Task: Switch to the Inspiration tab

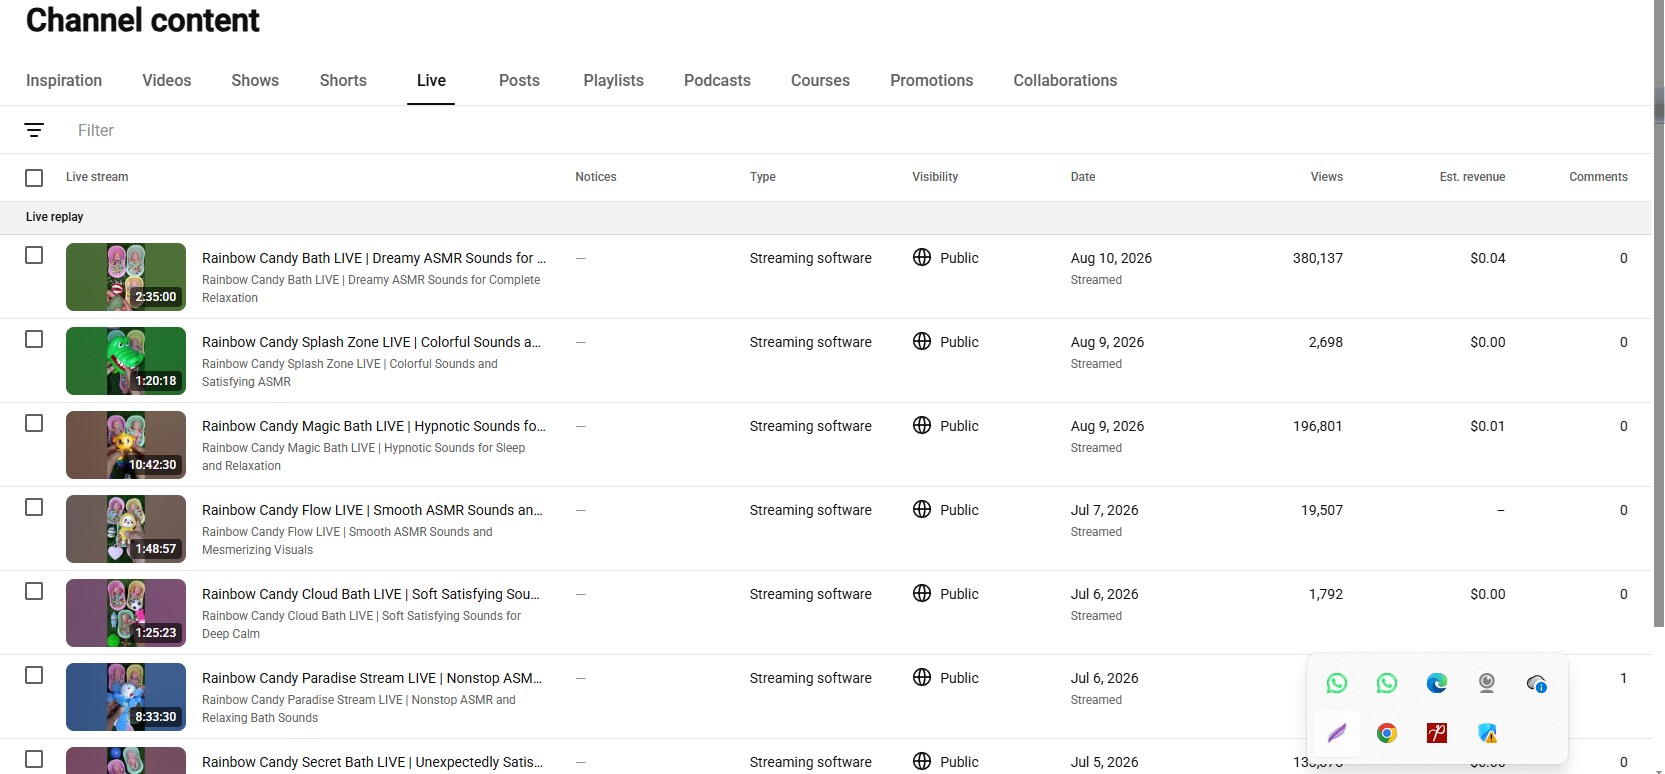Action: coord(64,80)
